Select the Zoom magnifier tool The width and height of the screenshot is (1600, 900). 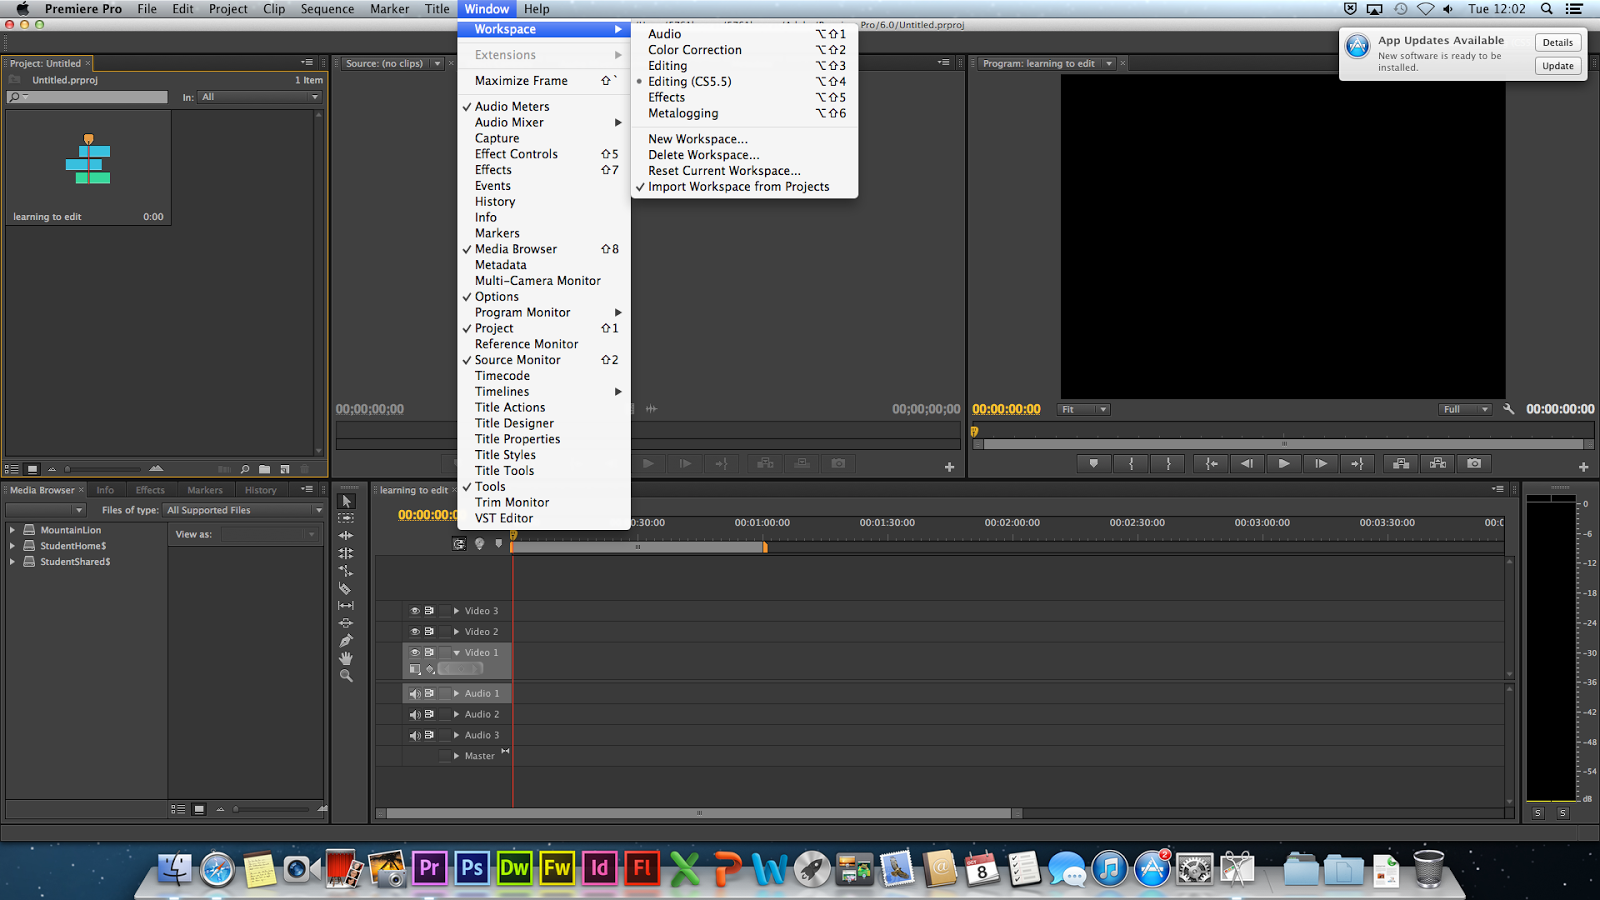346,676
